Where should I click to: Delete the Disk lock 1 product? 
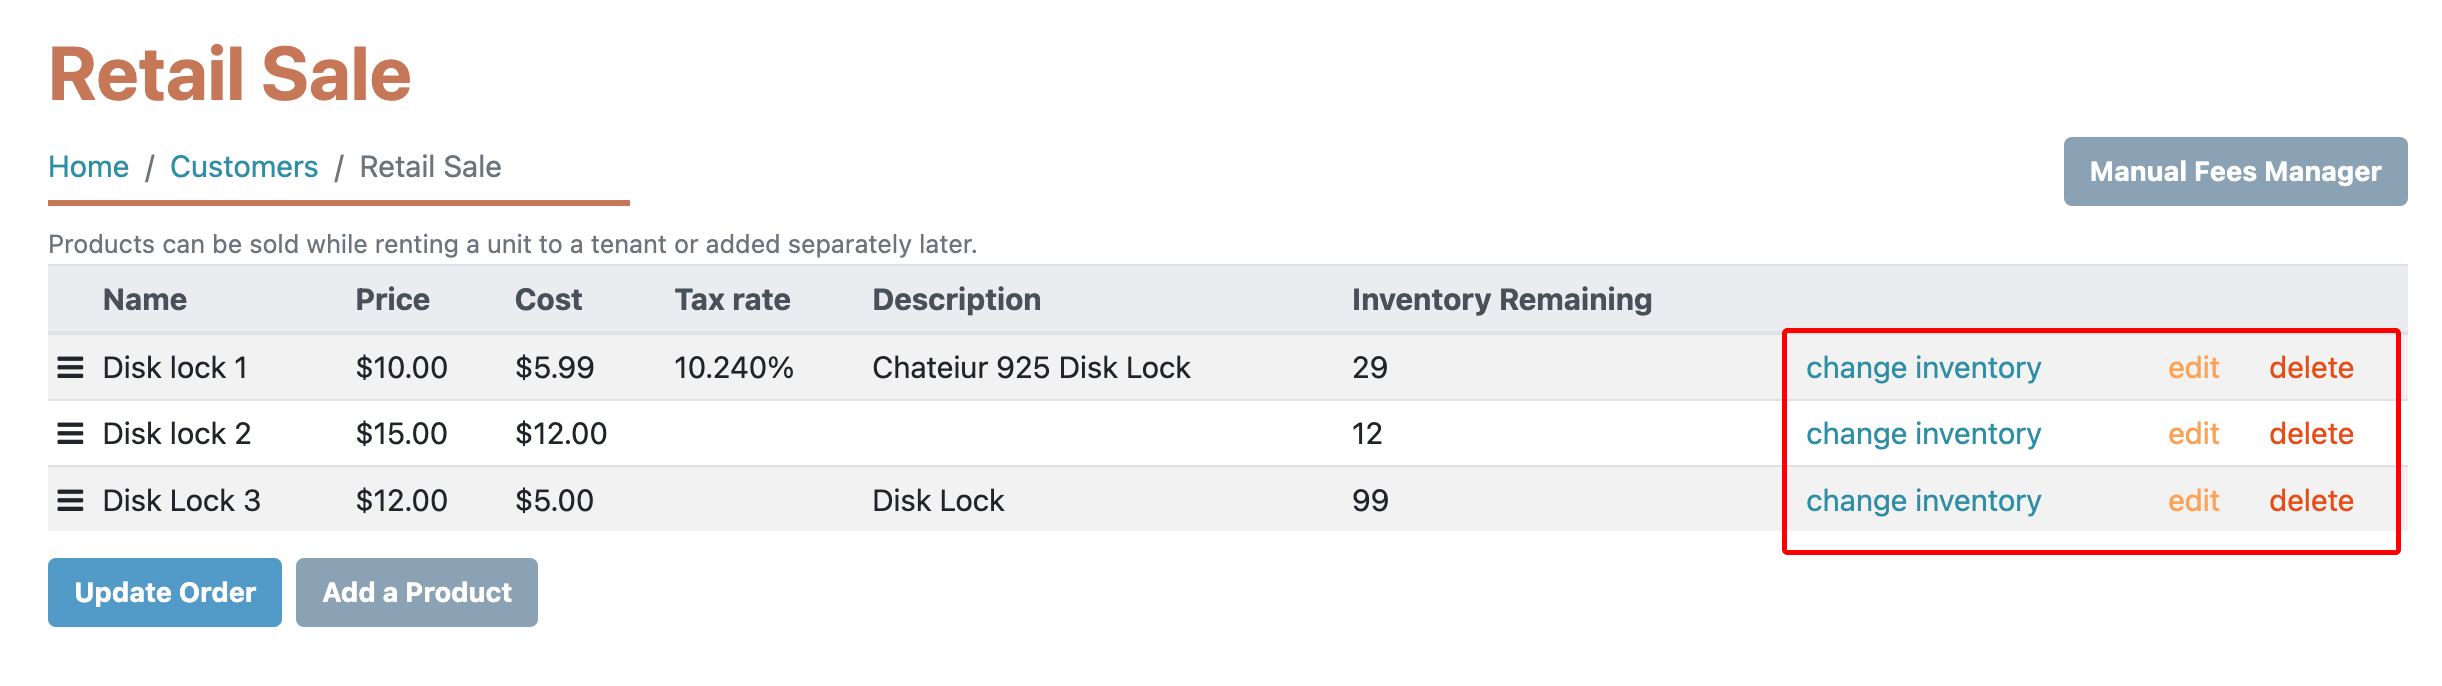(x=2310, y=368)
